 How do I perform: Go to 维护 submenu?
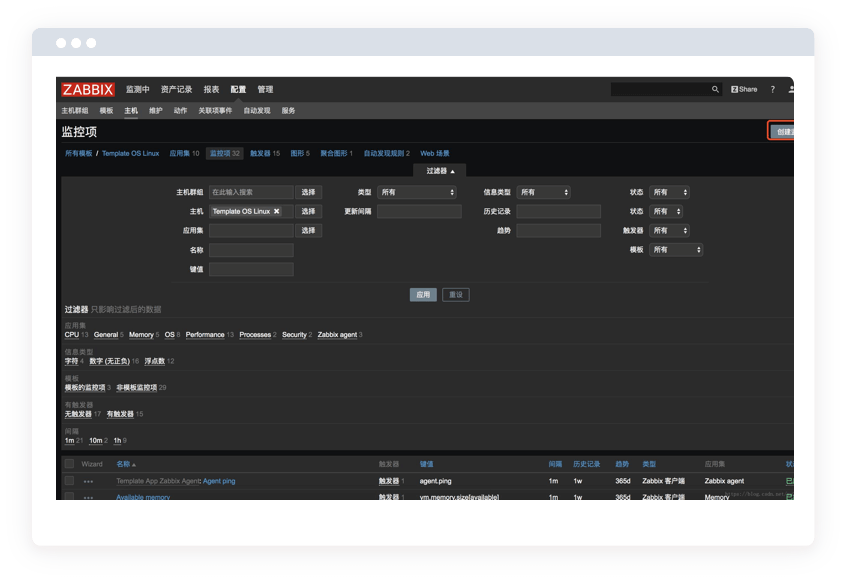point(156,111)
